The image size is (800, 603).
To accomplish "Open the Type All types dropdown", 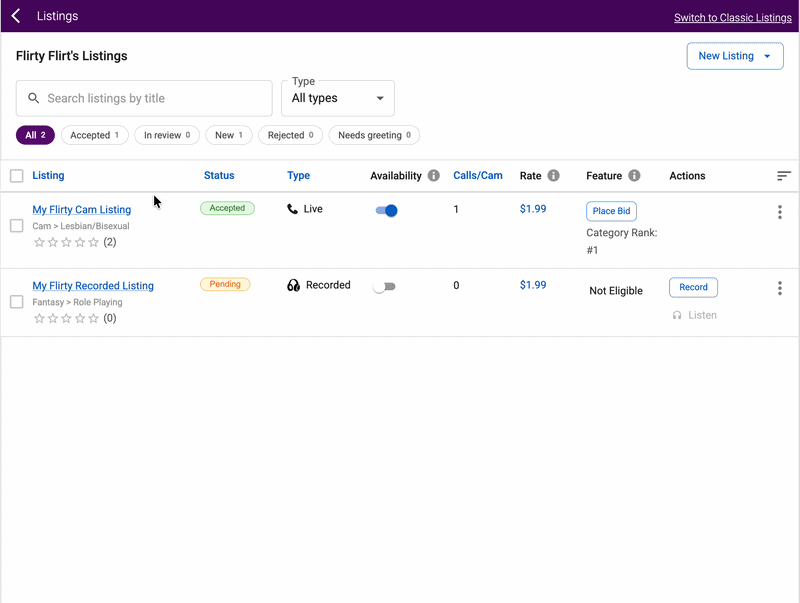I will click(x=338, y=98).
